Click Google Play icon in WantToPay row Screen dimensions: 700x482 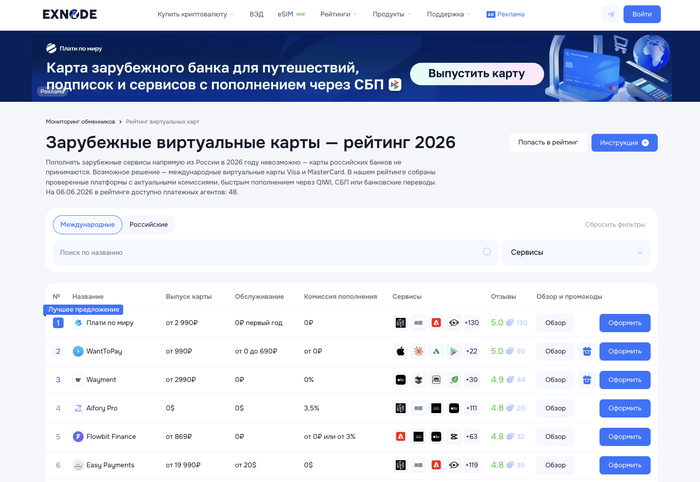coord(454,351)
